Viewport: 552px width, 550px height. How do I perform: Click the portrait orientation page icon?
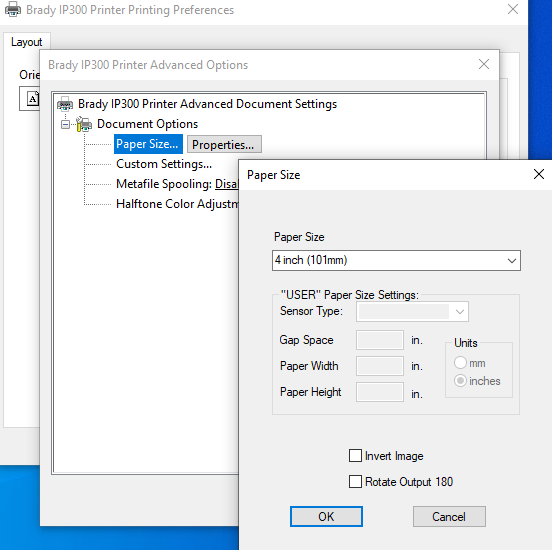point(33,99)
